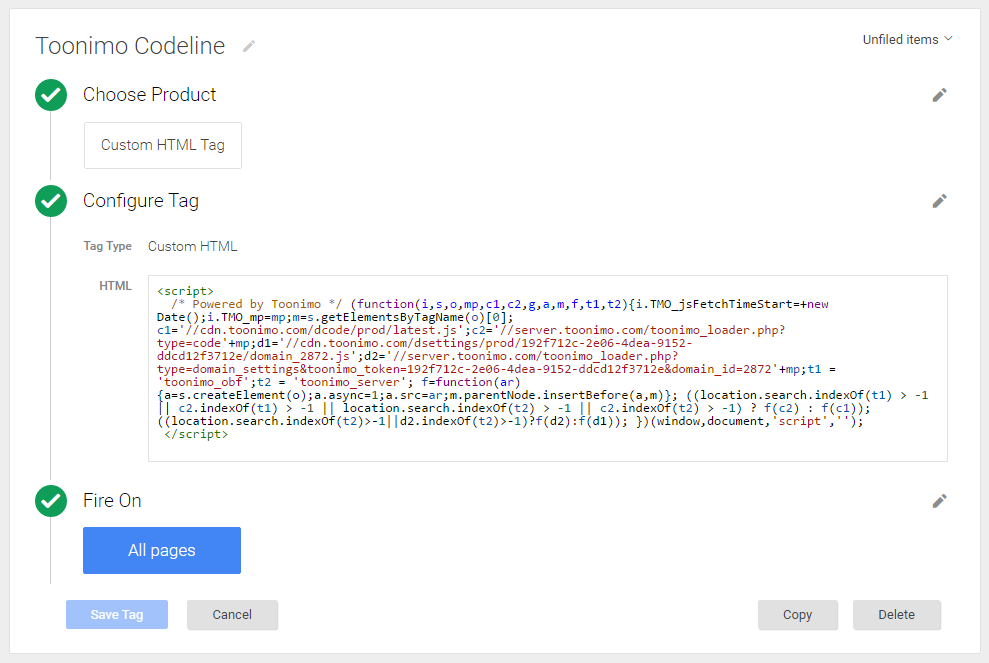Delete the Toonimo Codeline tag
Image resolution: width=989 pixels, height=663 pixels.
click(896, 614)
